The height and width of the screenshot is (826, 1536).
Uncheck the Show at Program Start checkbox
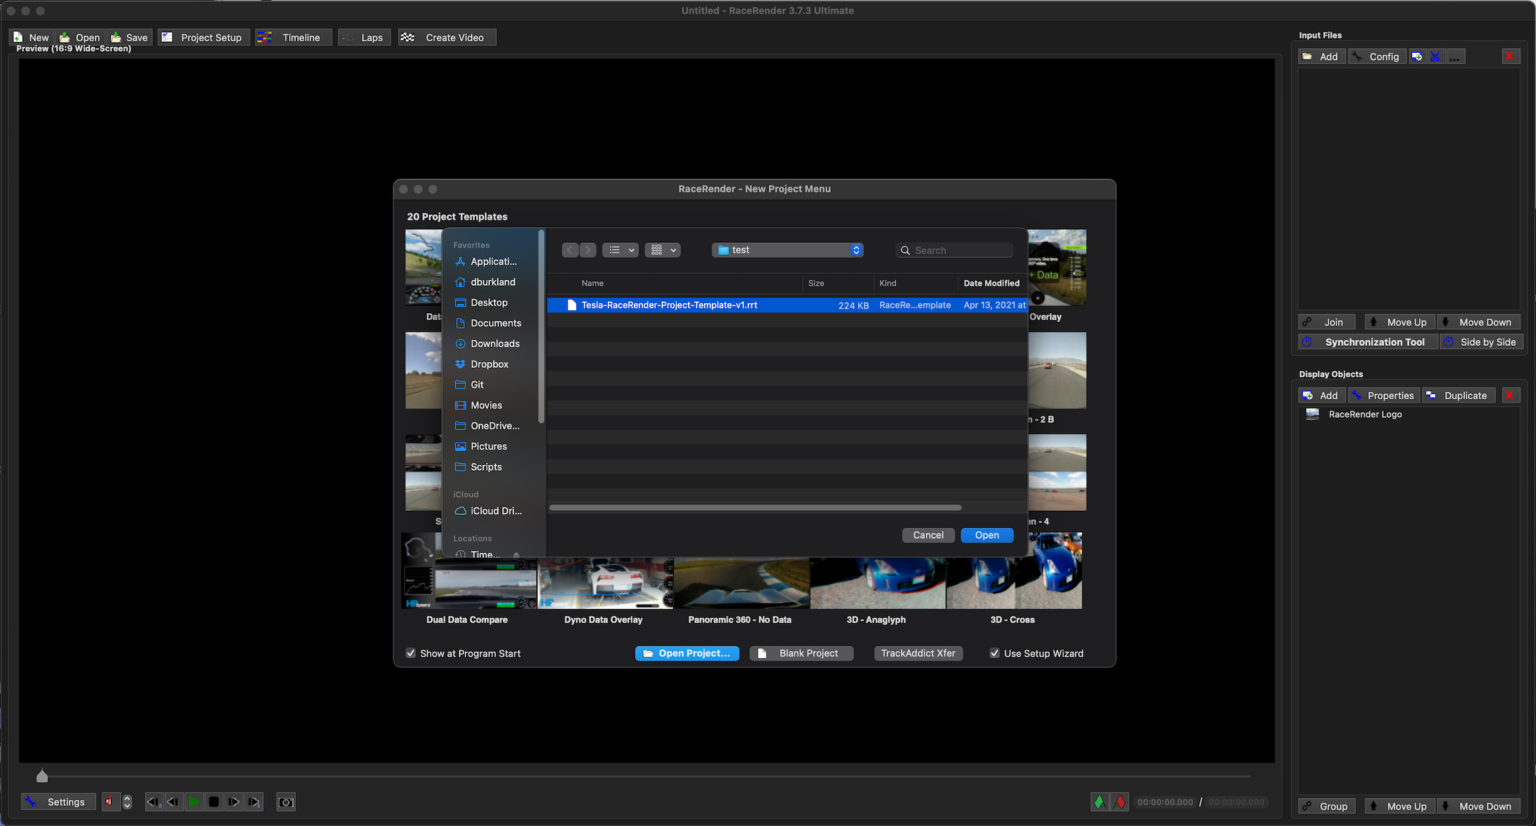pyautogui.click(x=410, y=652)
